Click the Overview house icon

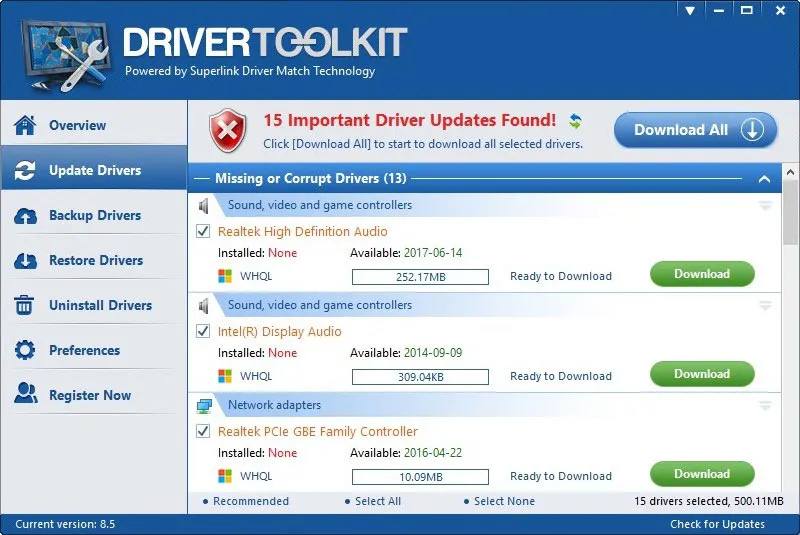coord(25,125)
